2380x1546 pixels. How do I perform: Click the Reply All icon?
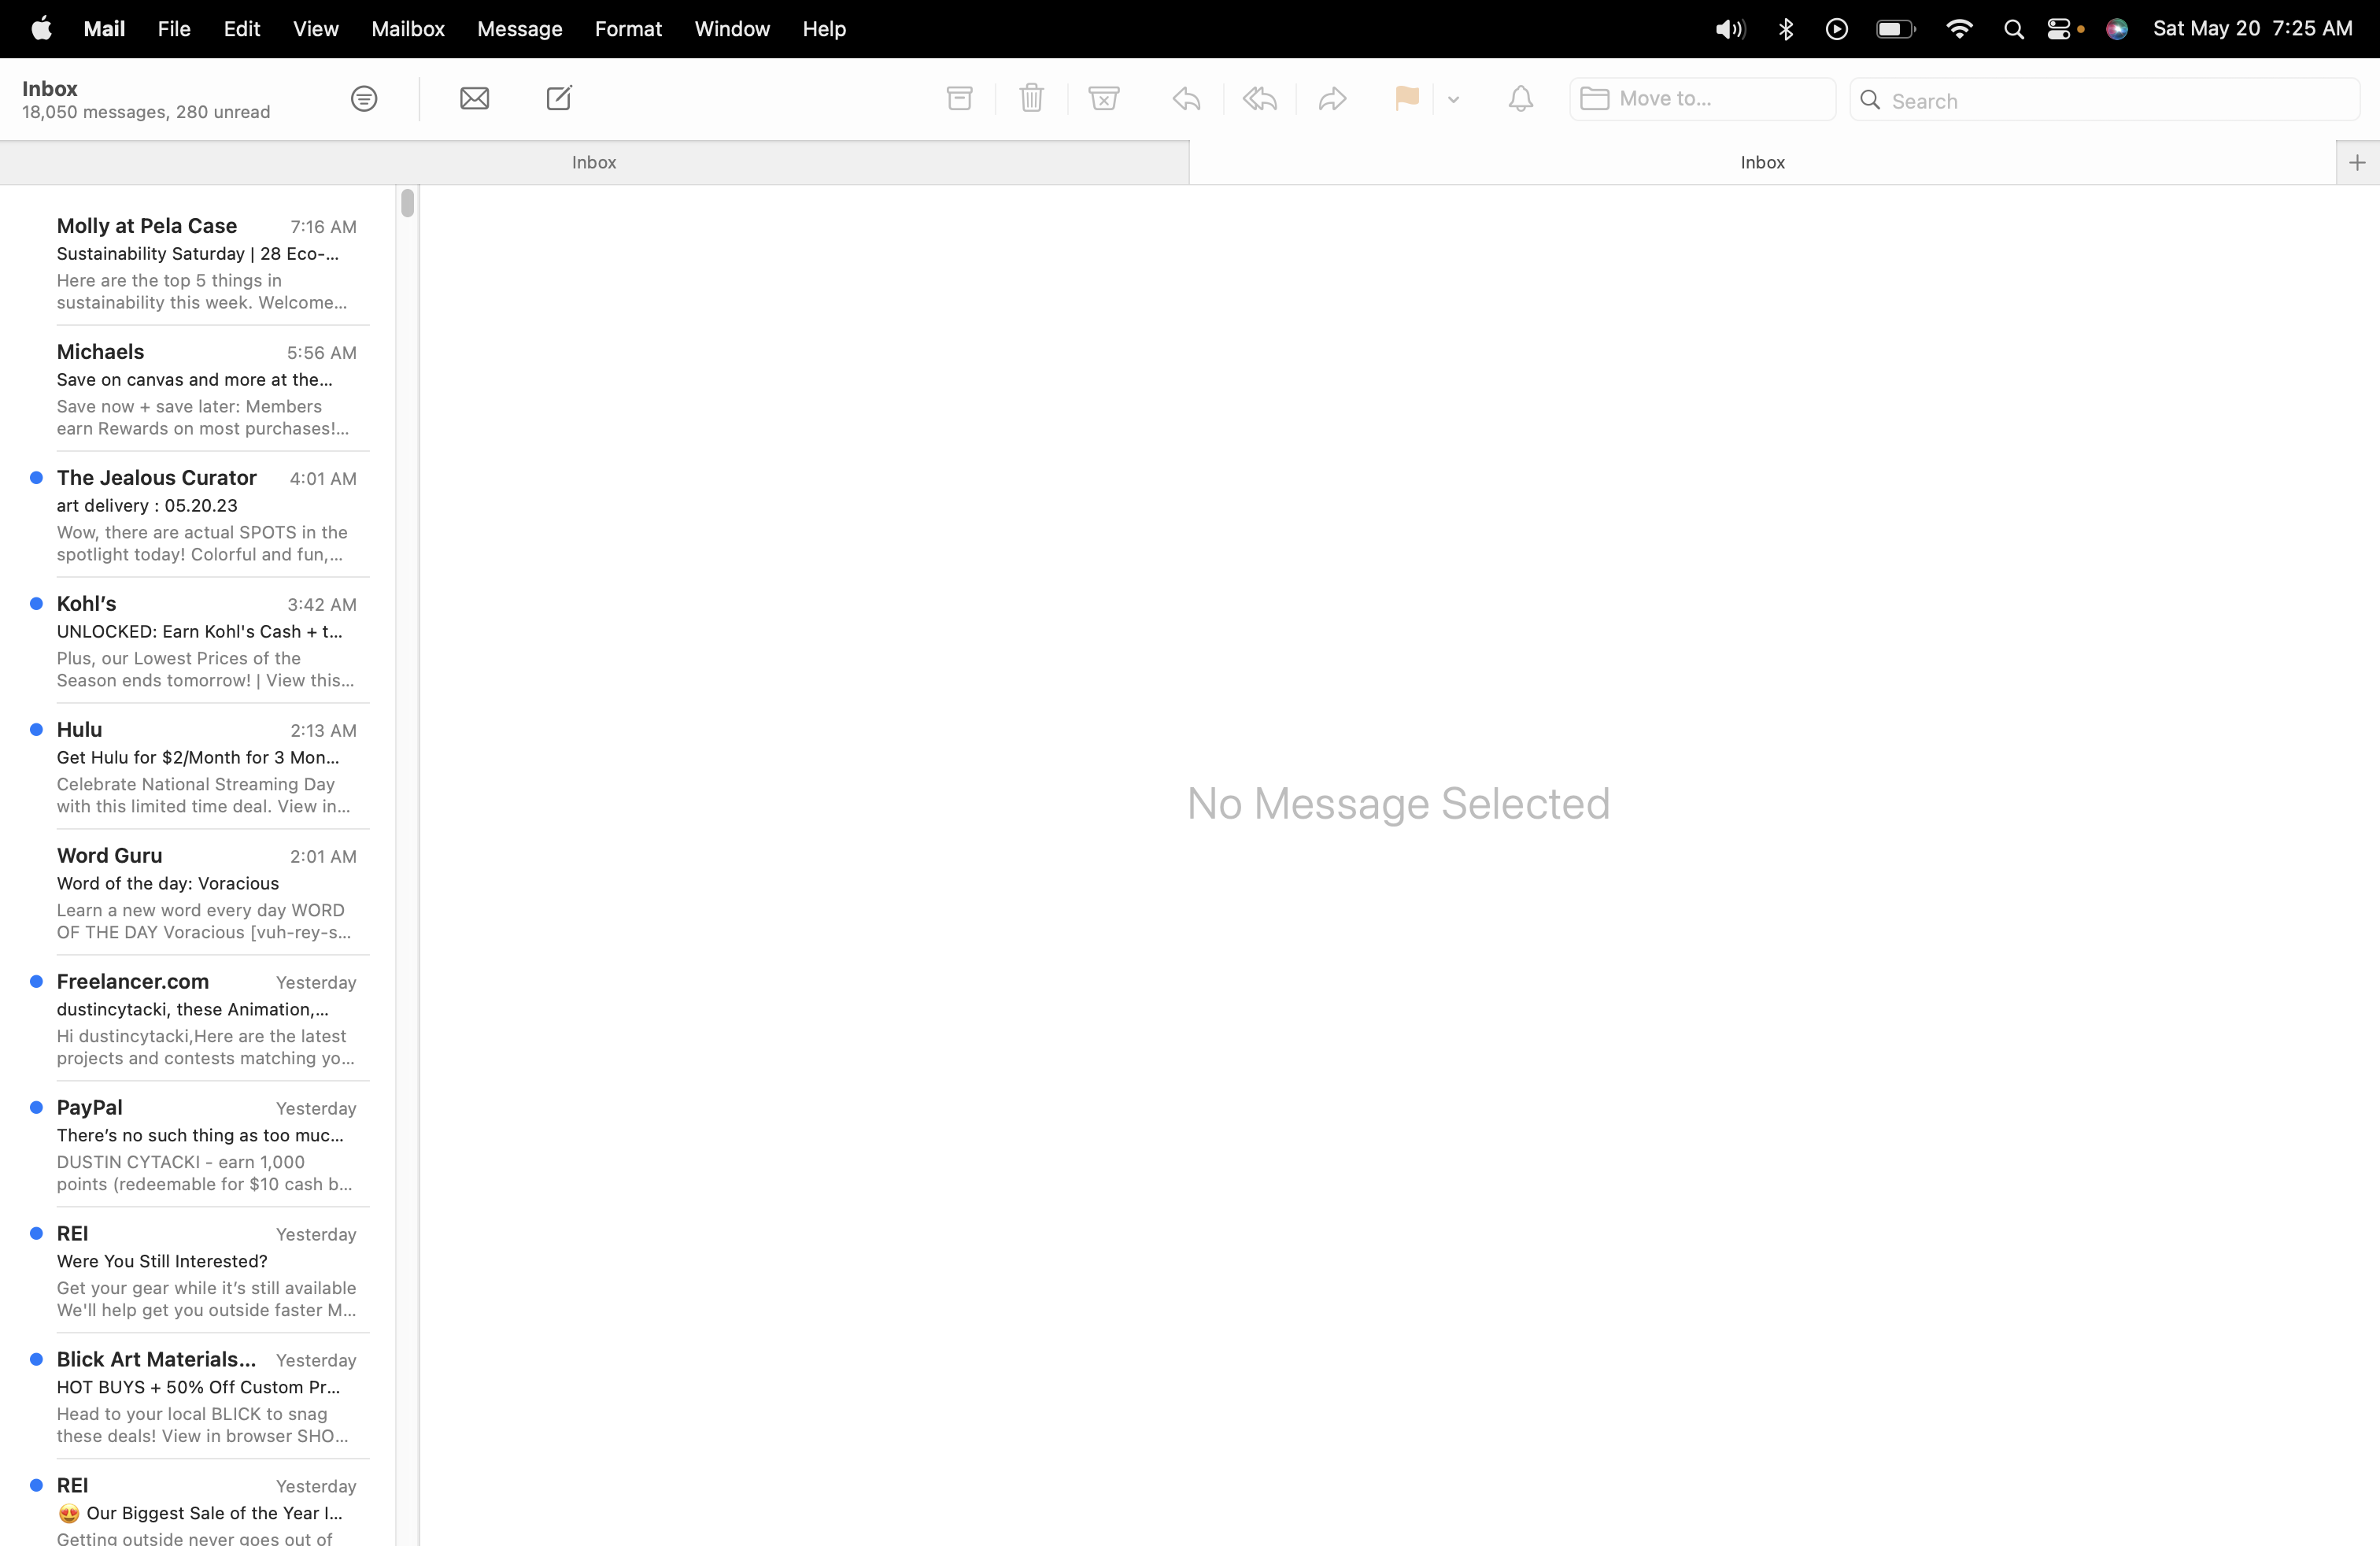(1260, 98)
